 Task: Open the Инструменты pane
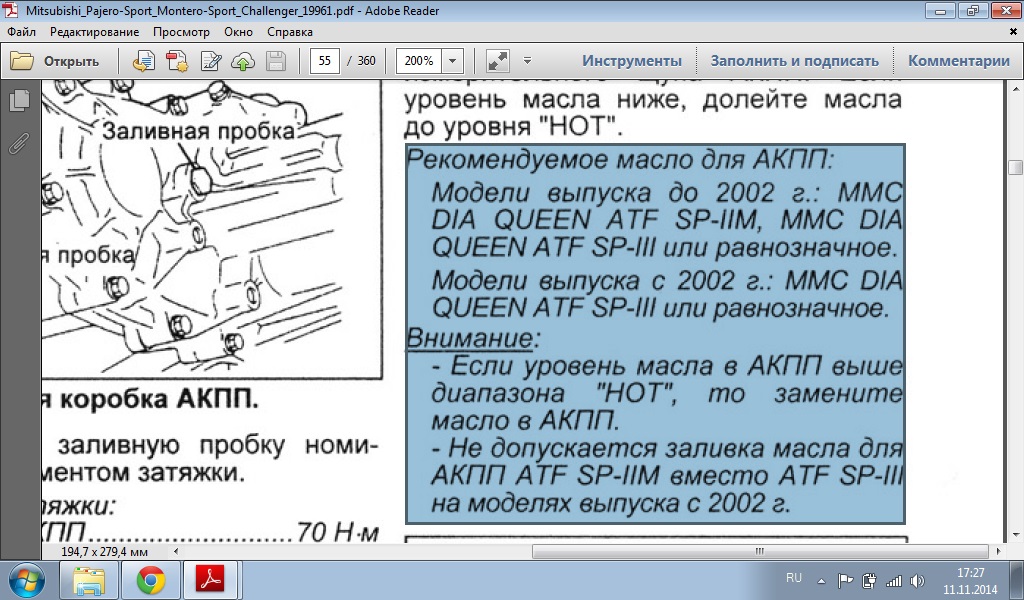(632, 61)
